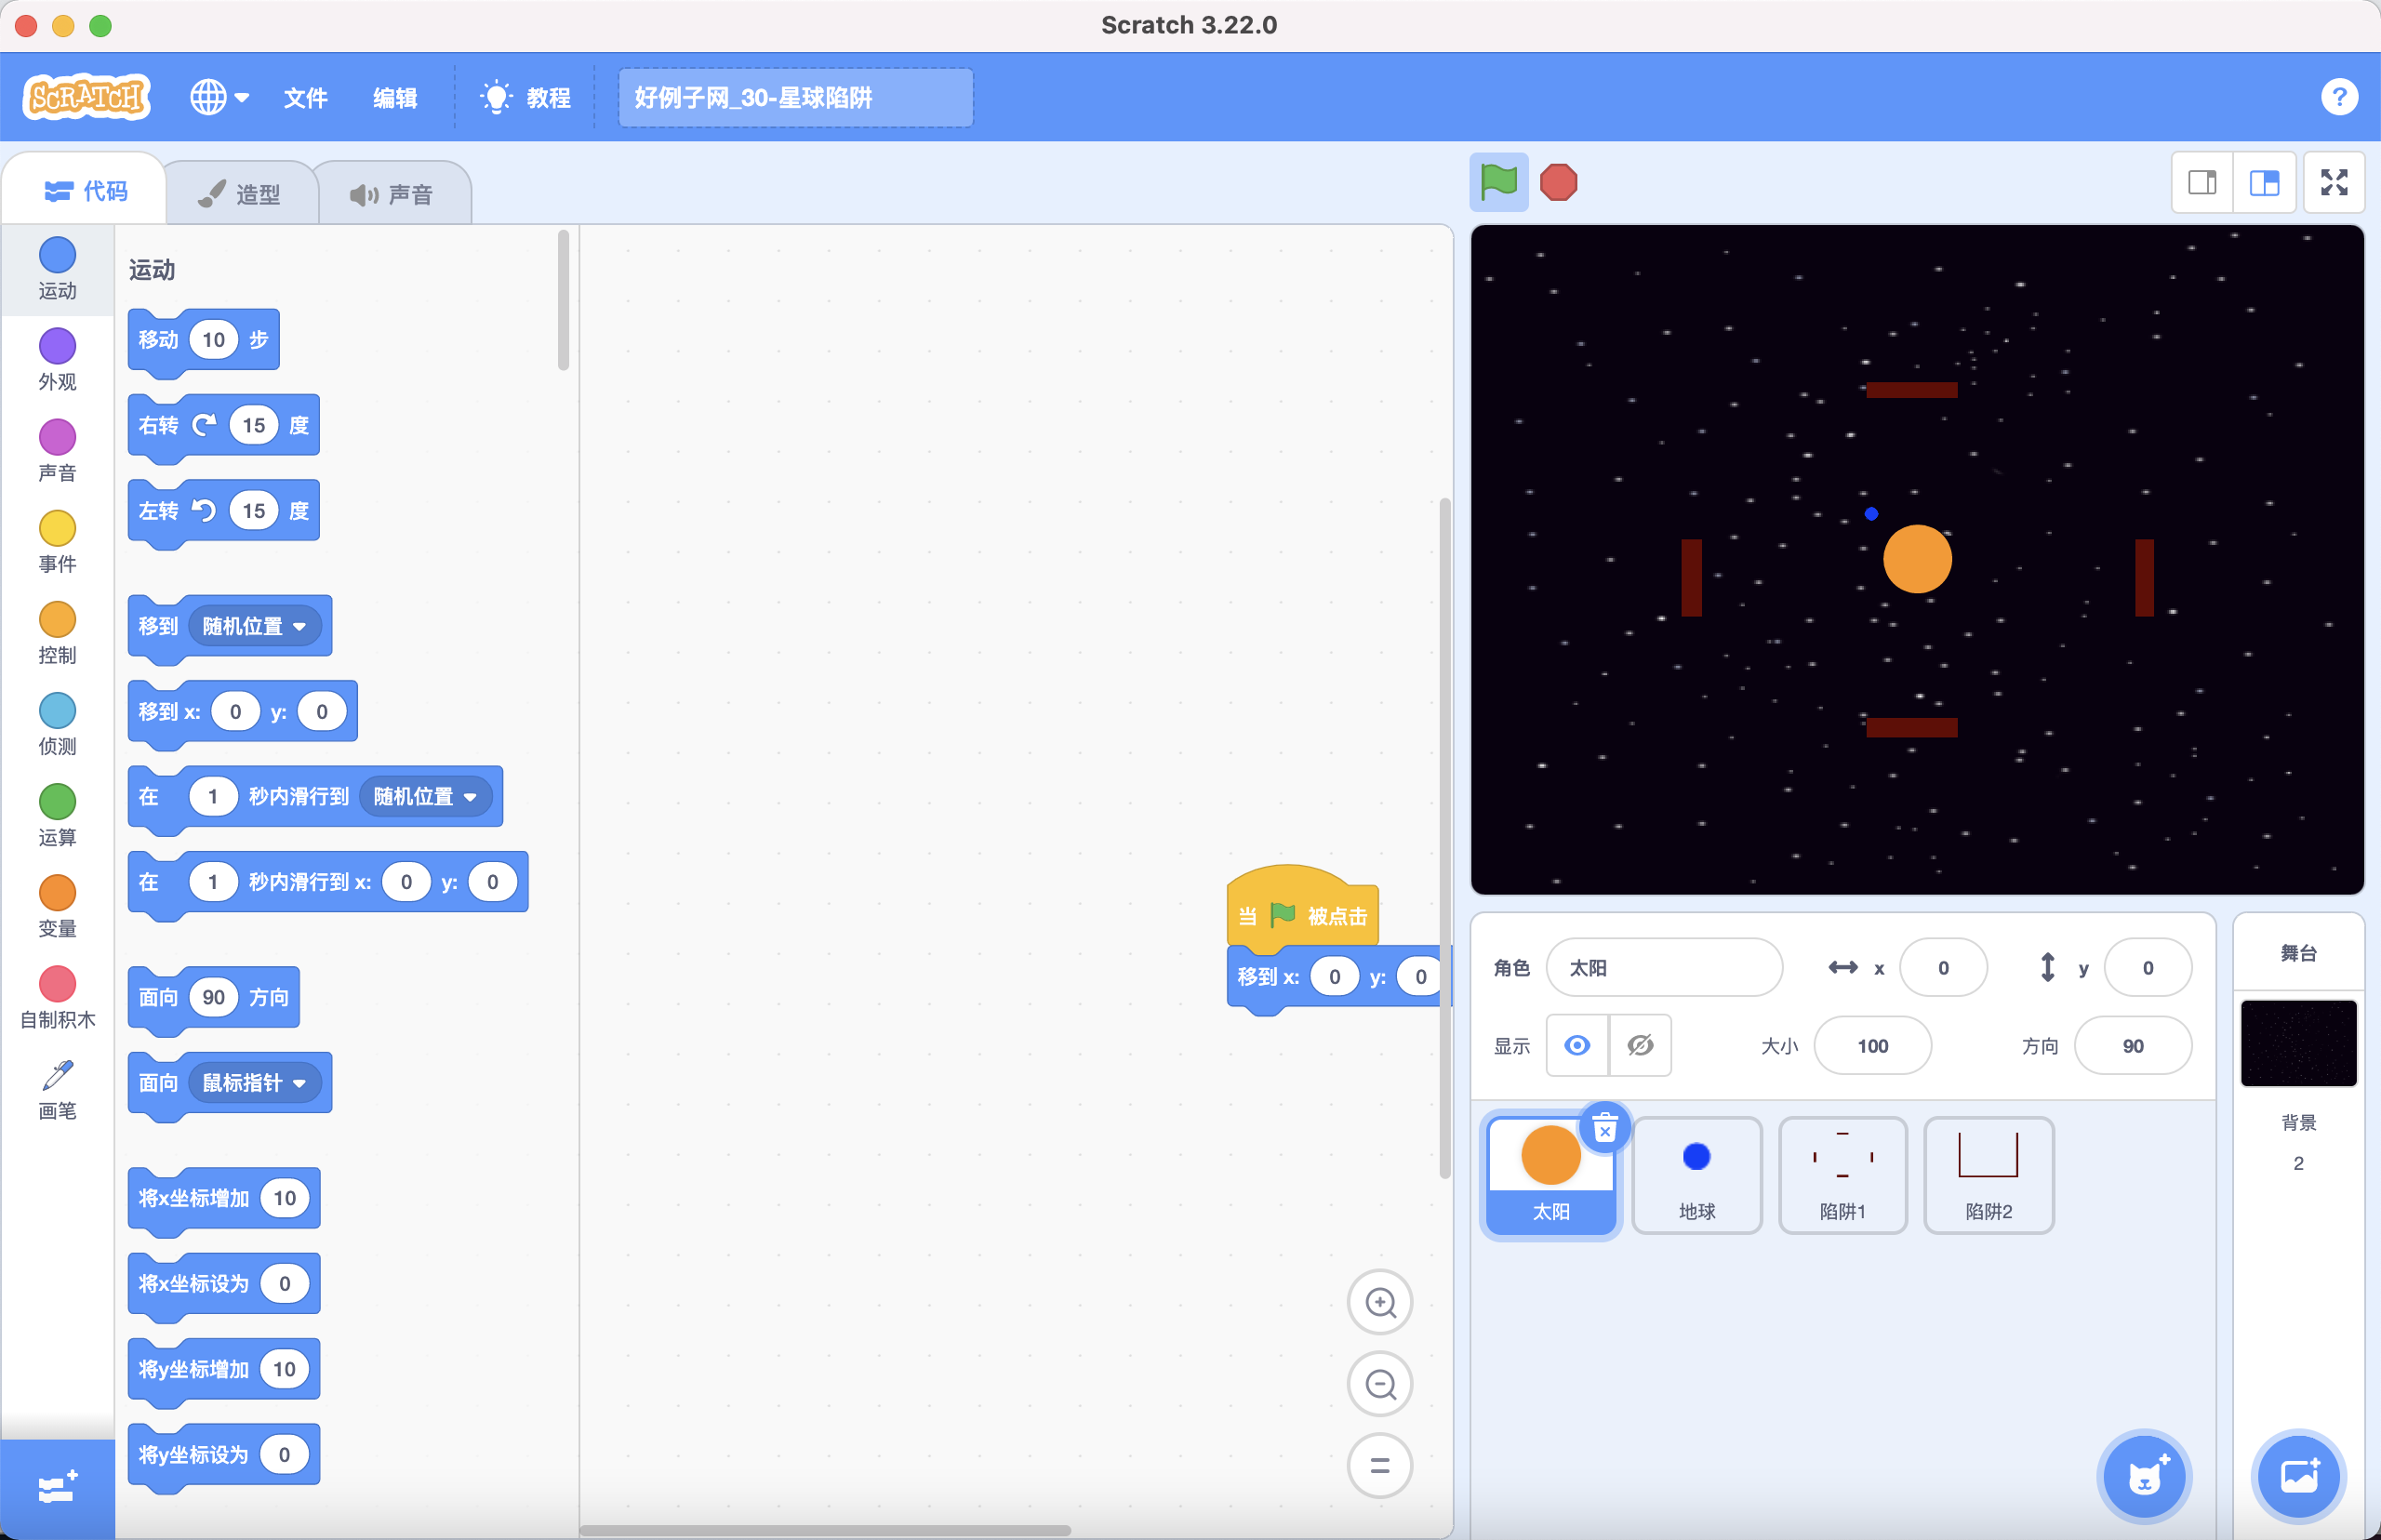Image resolution: width=2381 pixels, height=1540 pixels.
Task: Select the 地球 sprite thumbnail
Action: point(1696,1175)
